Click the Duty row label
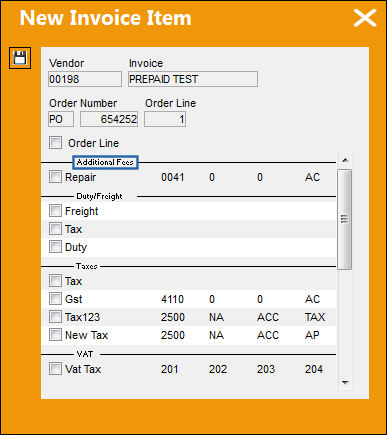387x435 pixels. coord(76,247)
